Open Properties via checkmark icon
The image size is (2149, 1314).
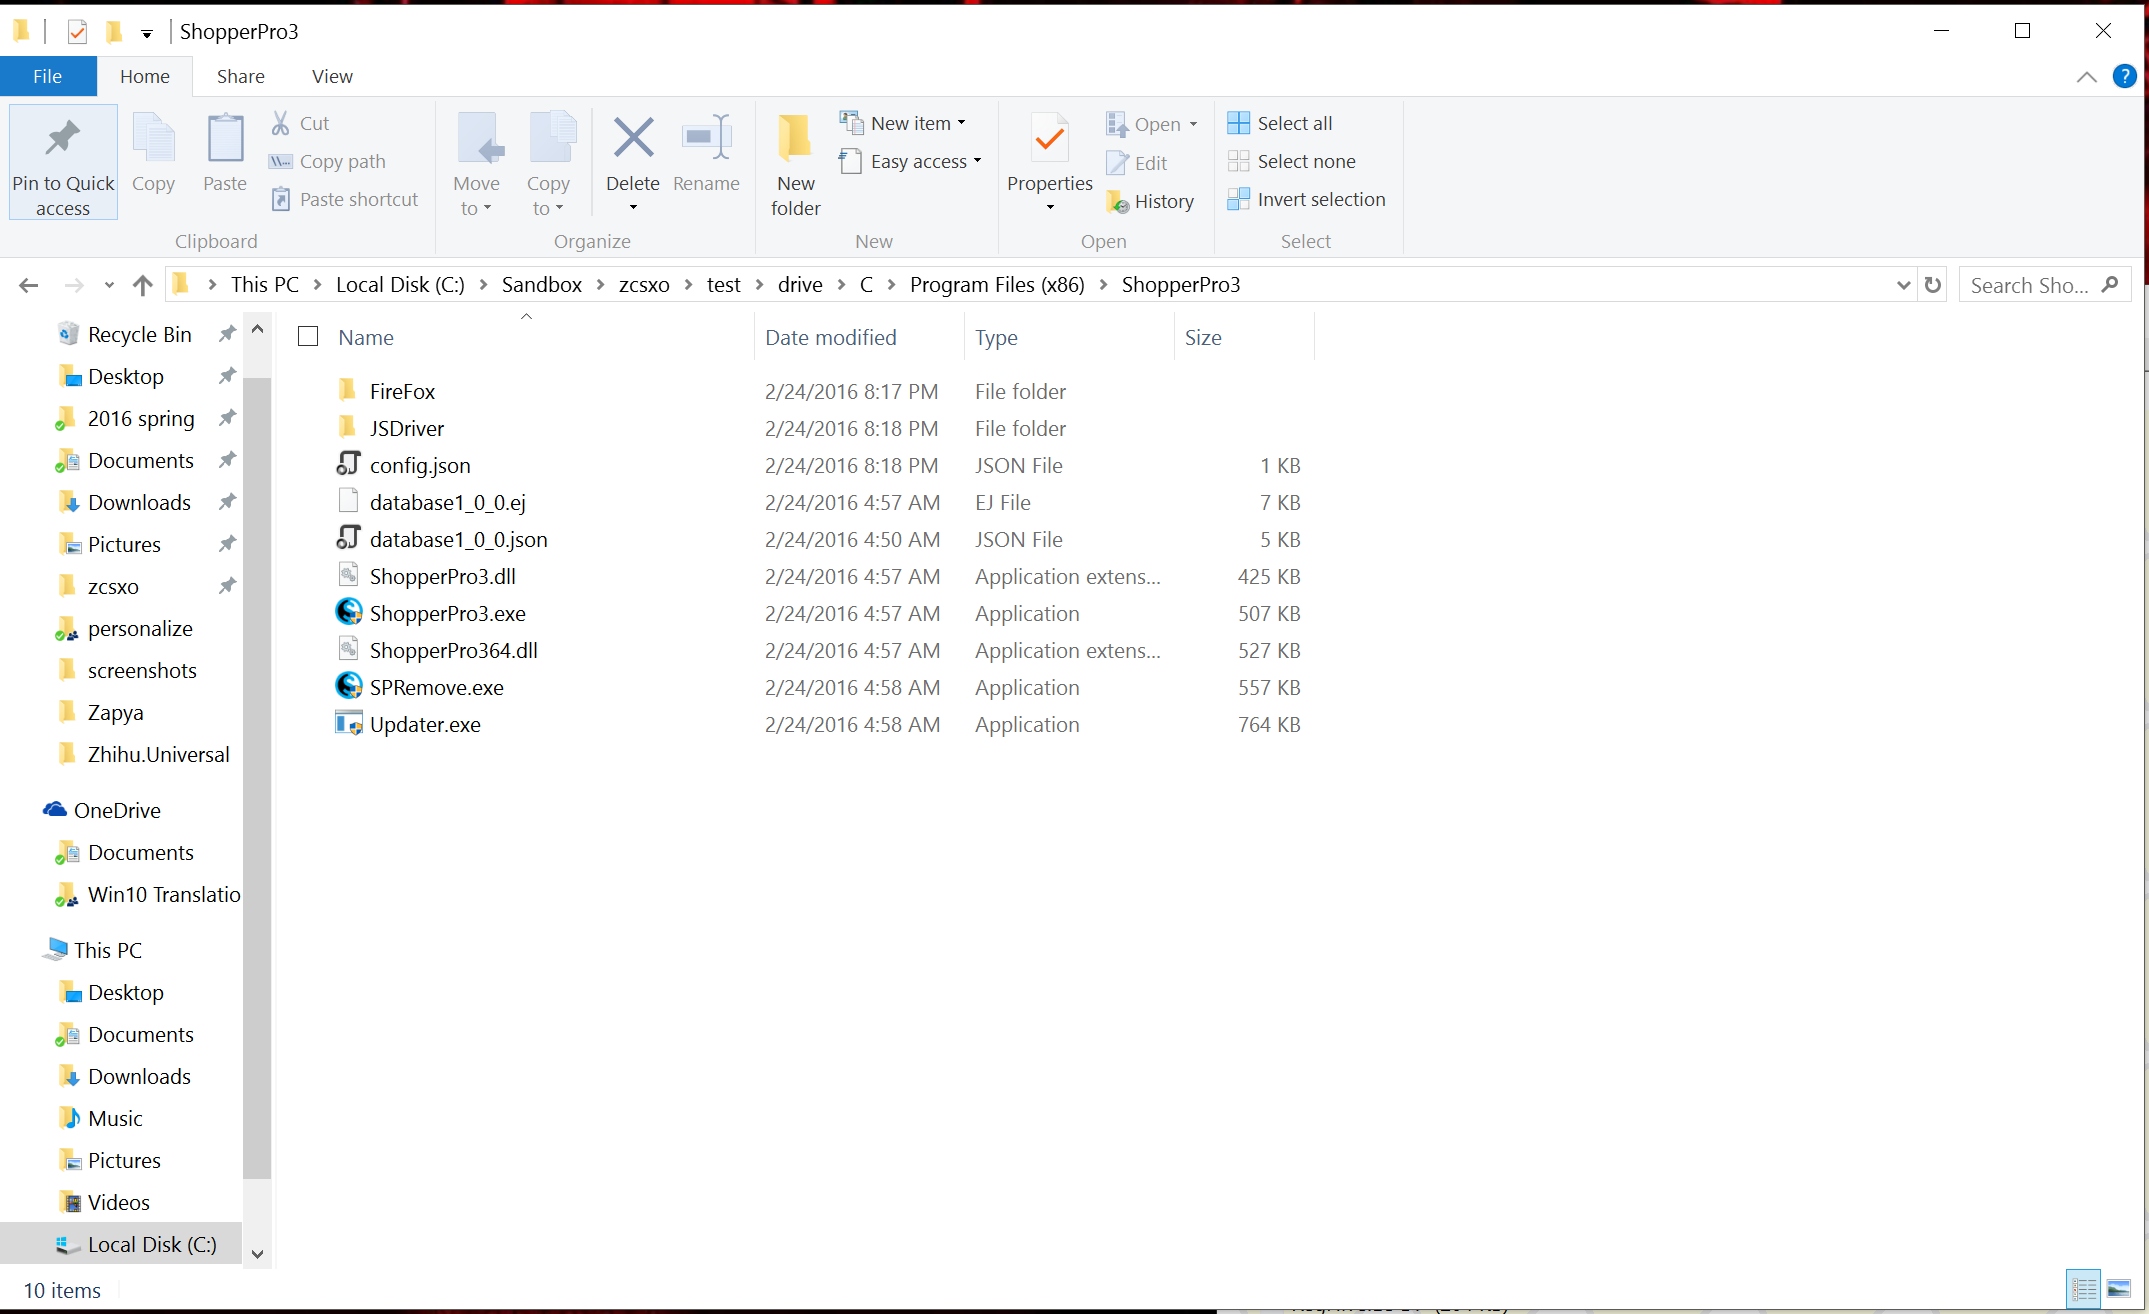(1049, 139)
